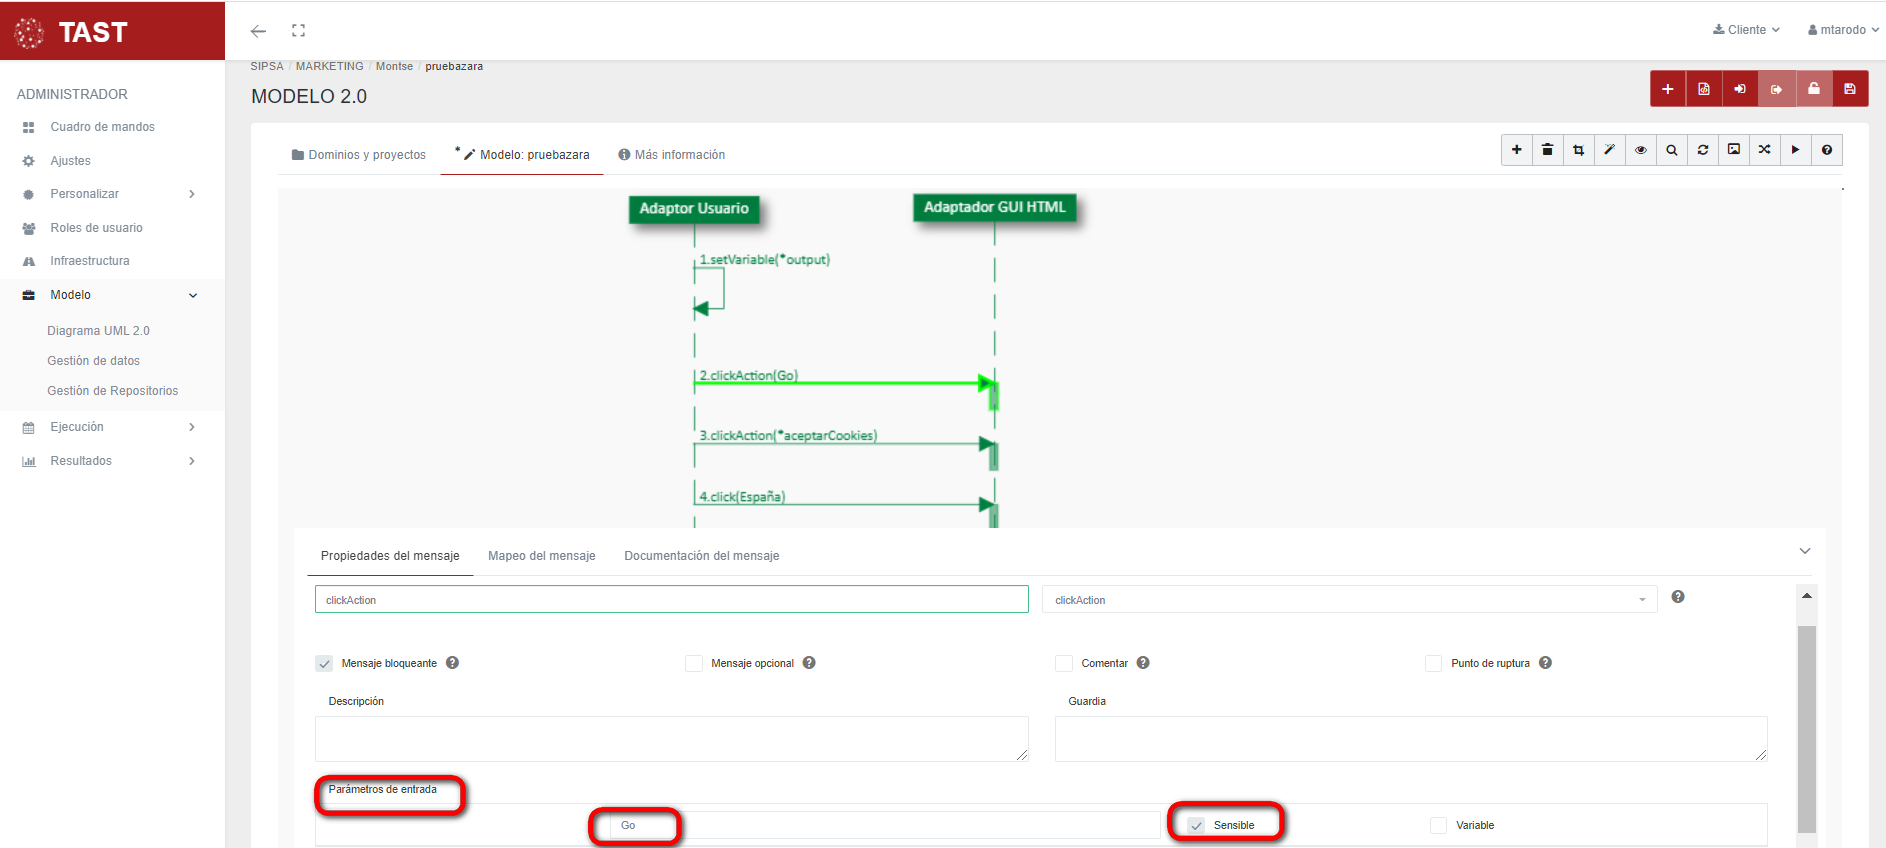Run the model with the play icon
The height and width of the screenshot is (848, 1886).
tap(1795, 150)
